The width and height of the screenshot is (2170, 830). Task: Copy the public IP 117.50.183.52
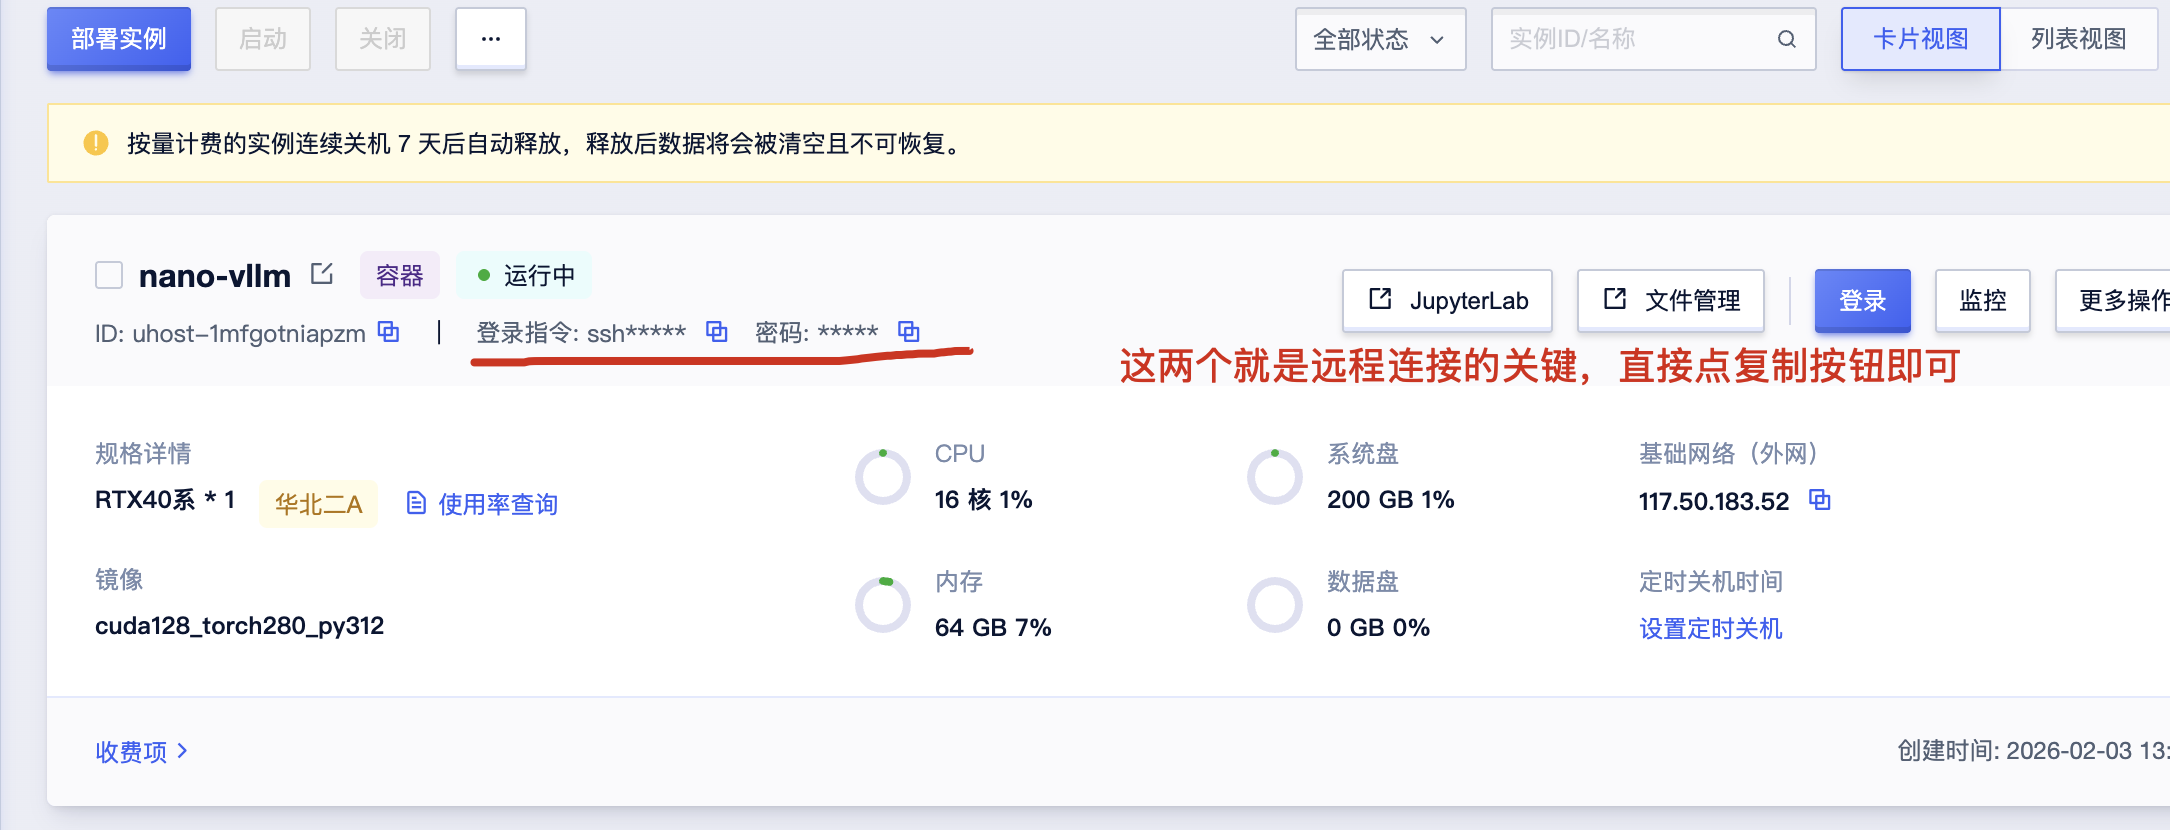1819,500
